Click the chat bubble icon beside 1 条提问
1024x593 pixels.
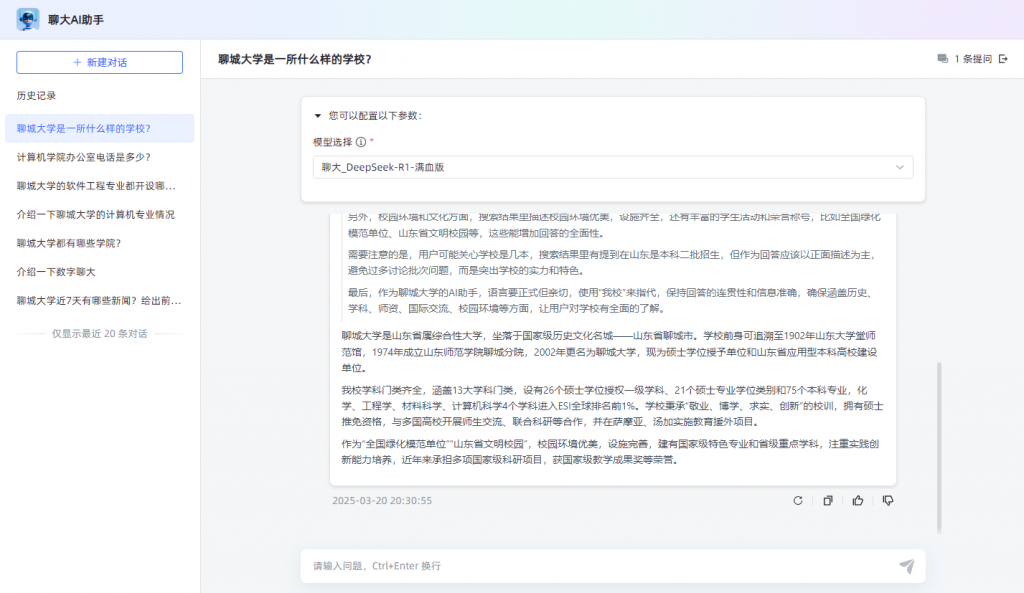[942, 59]
